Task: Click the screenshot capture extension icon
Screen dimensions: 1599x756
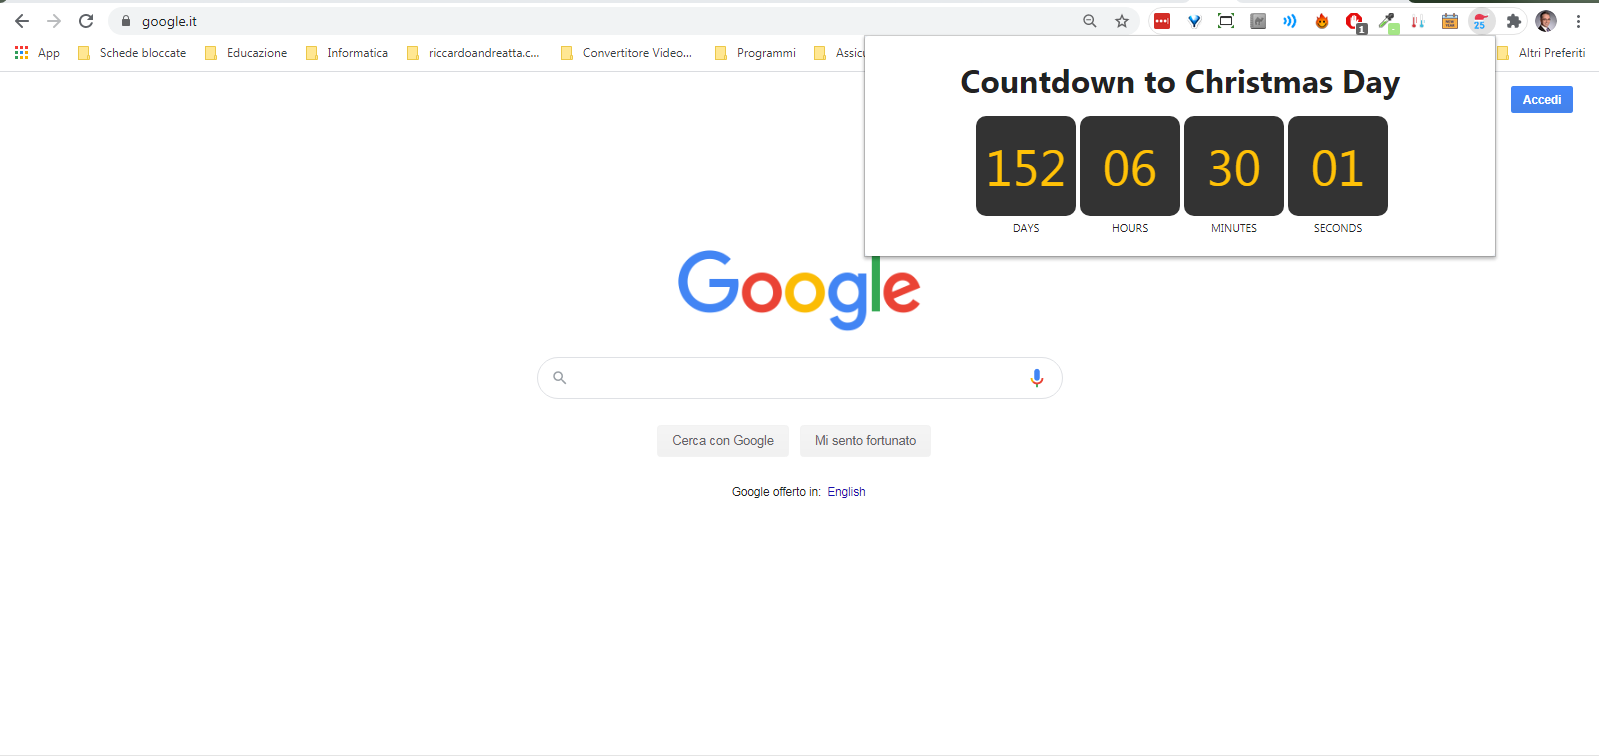Action: [x=1226, y=21]
